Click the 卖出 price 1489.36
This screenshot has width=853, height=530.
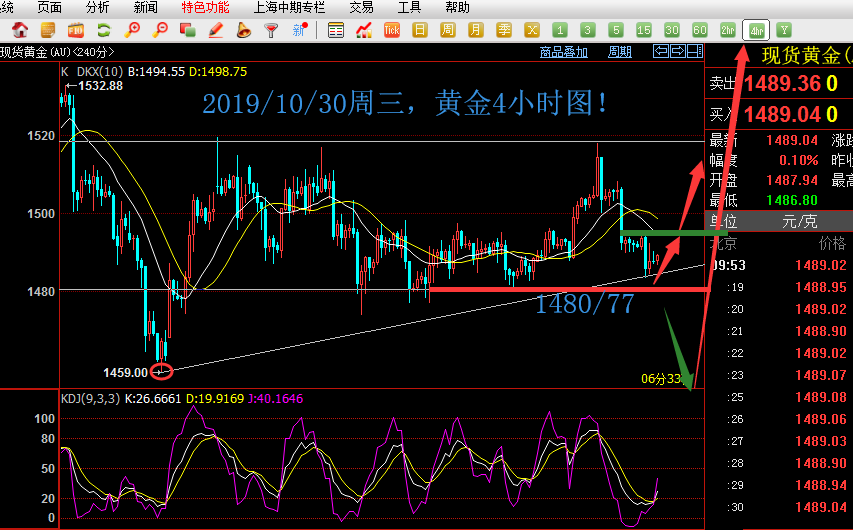(x=782, y=84)
